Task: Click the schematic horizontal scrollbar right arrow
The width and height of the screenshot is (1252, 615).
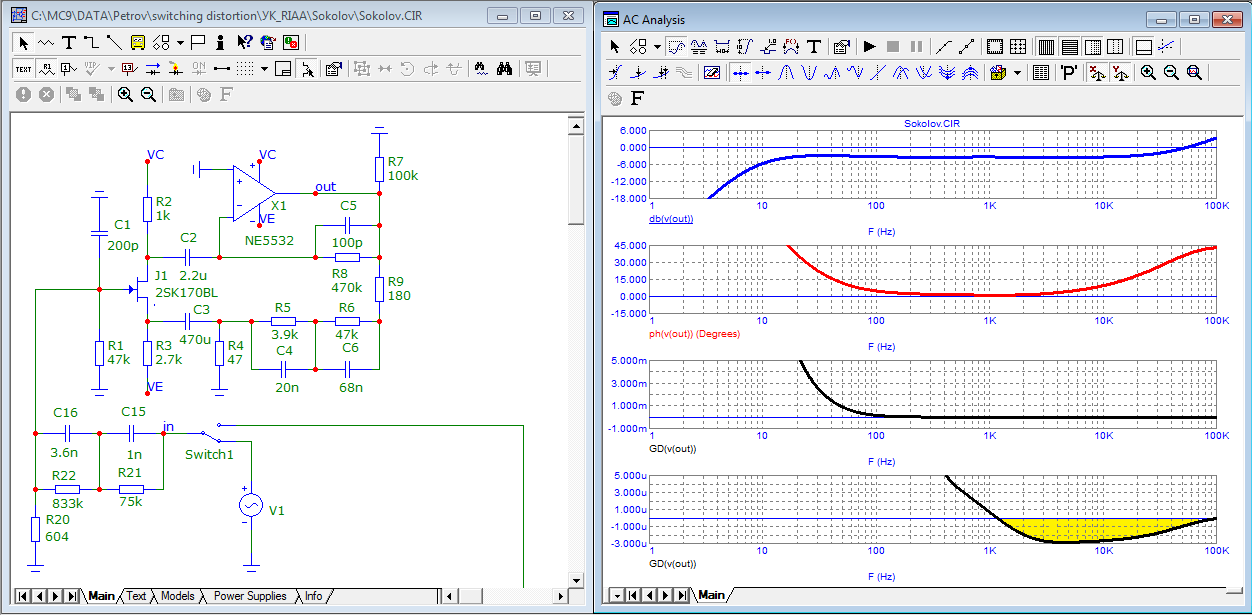Action: (x=559, y=596)
